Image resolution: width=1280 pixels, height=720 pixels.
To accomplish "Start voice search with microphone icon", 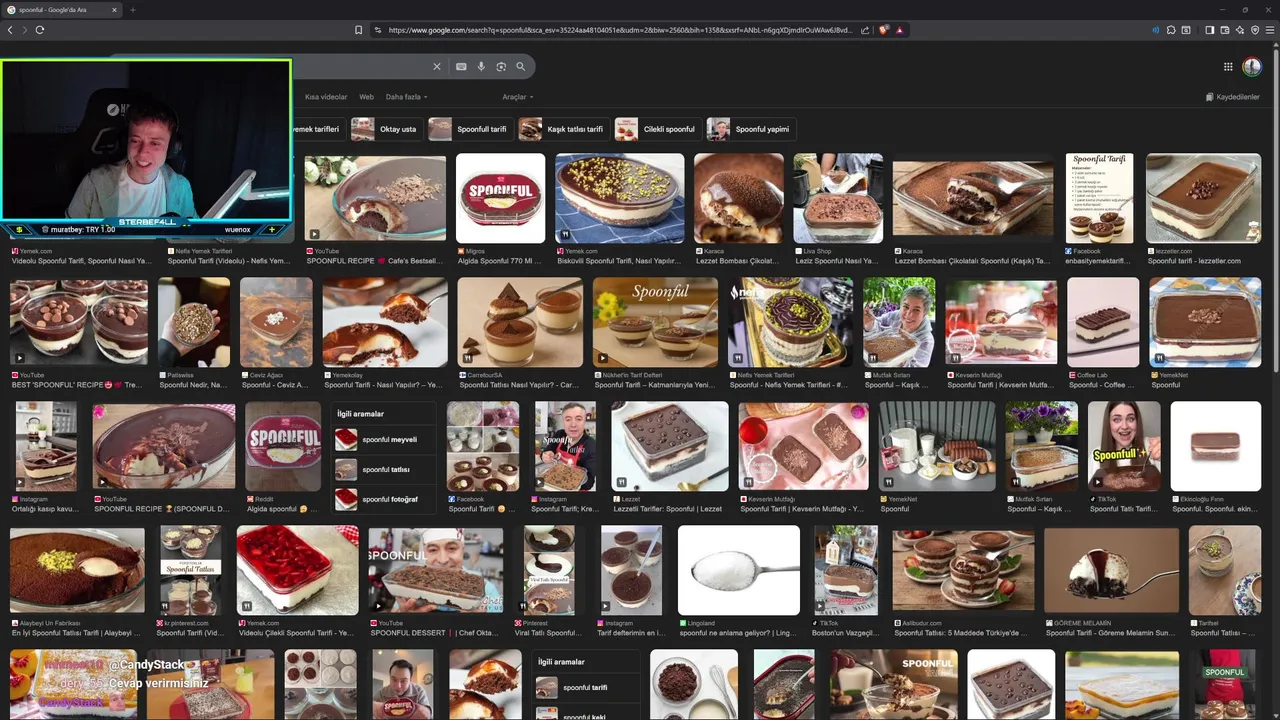I will click(x=481, y=67).
